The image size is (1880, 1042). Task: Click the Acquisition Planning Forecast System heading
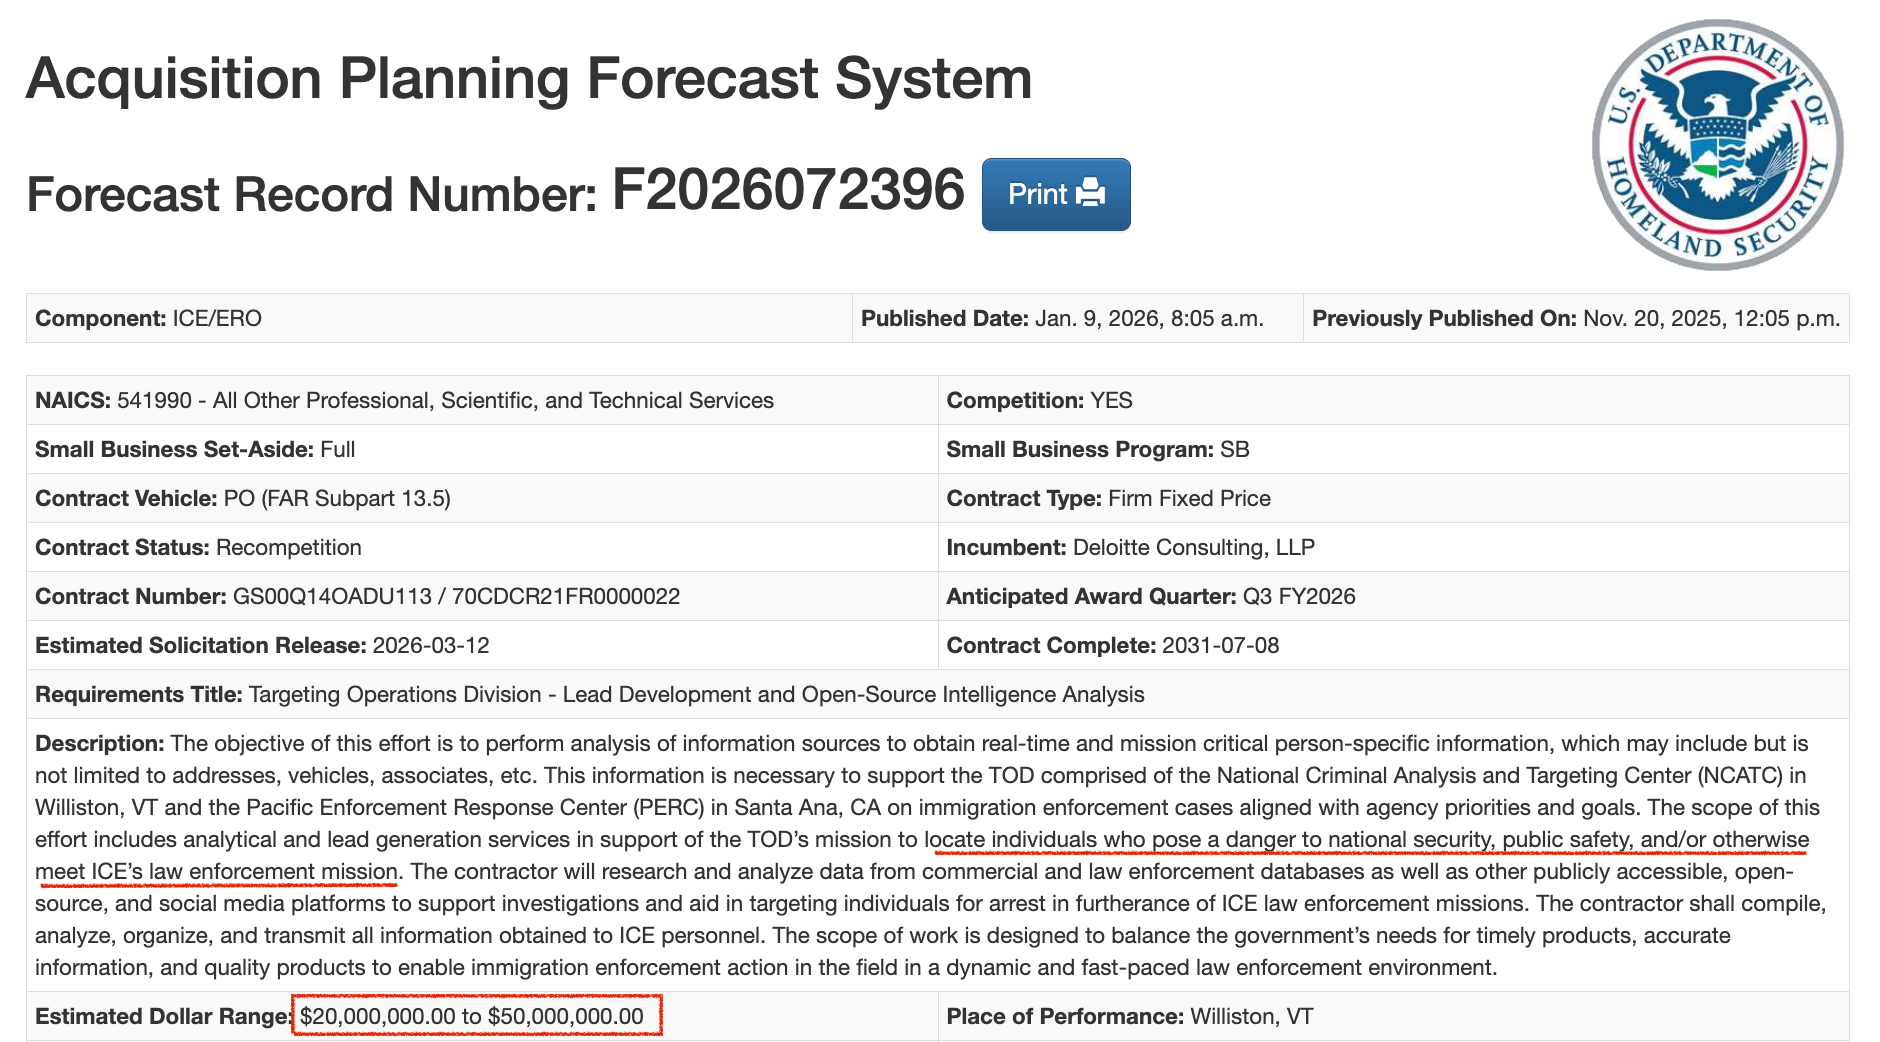[529, 78]
